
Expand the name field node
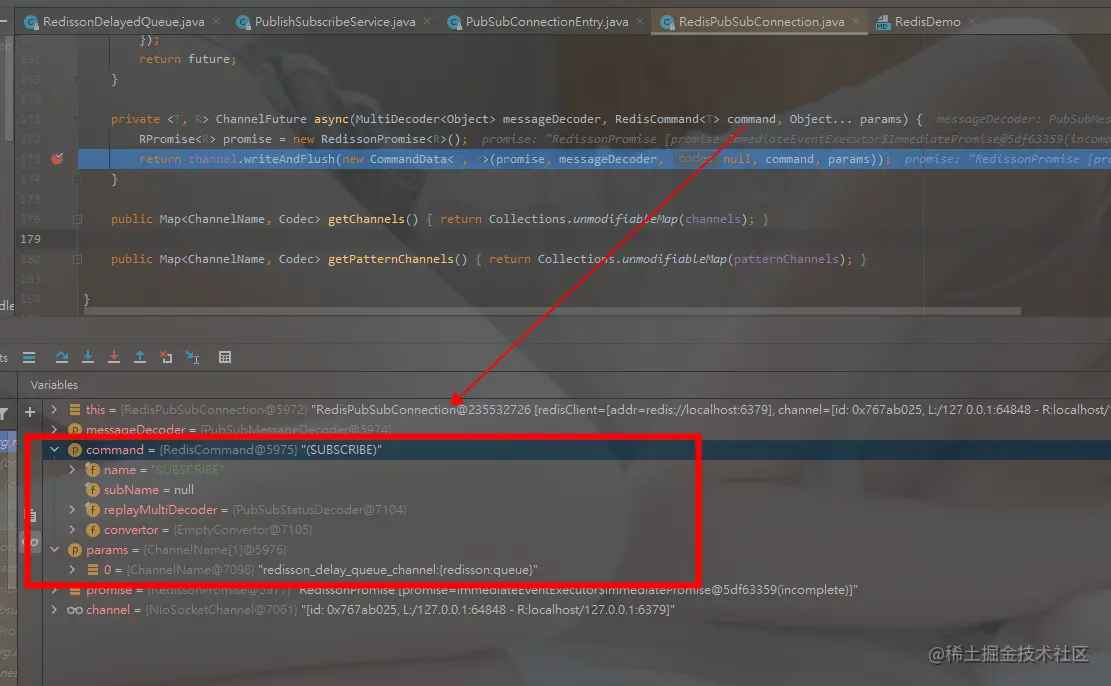72,469
